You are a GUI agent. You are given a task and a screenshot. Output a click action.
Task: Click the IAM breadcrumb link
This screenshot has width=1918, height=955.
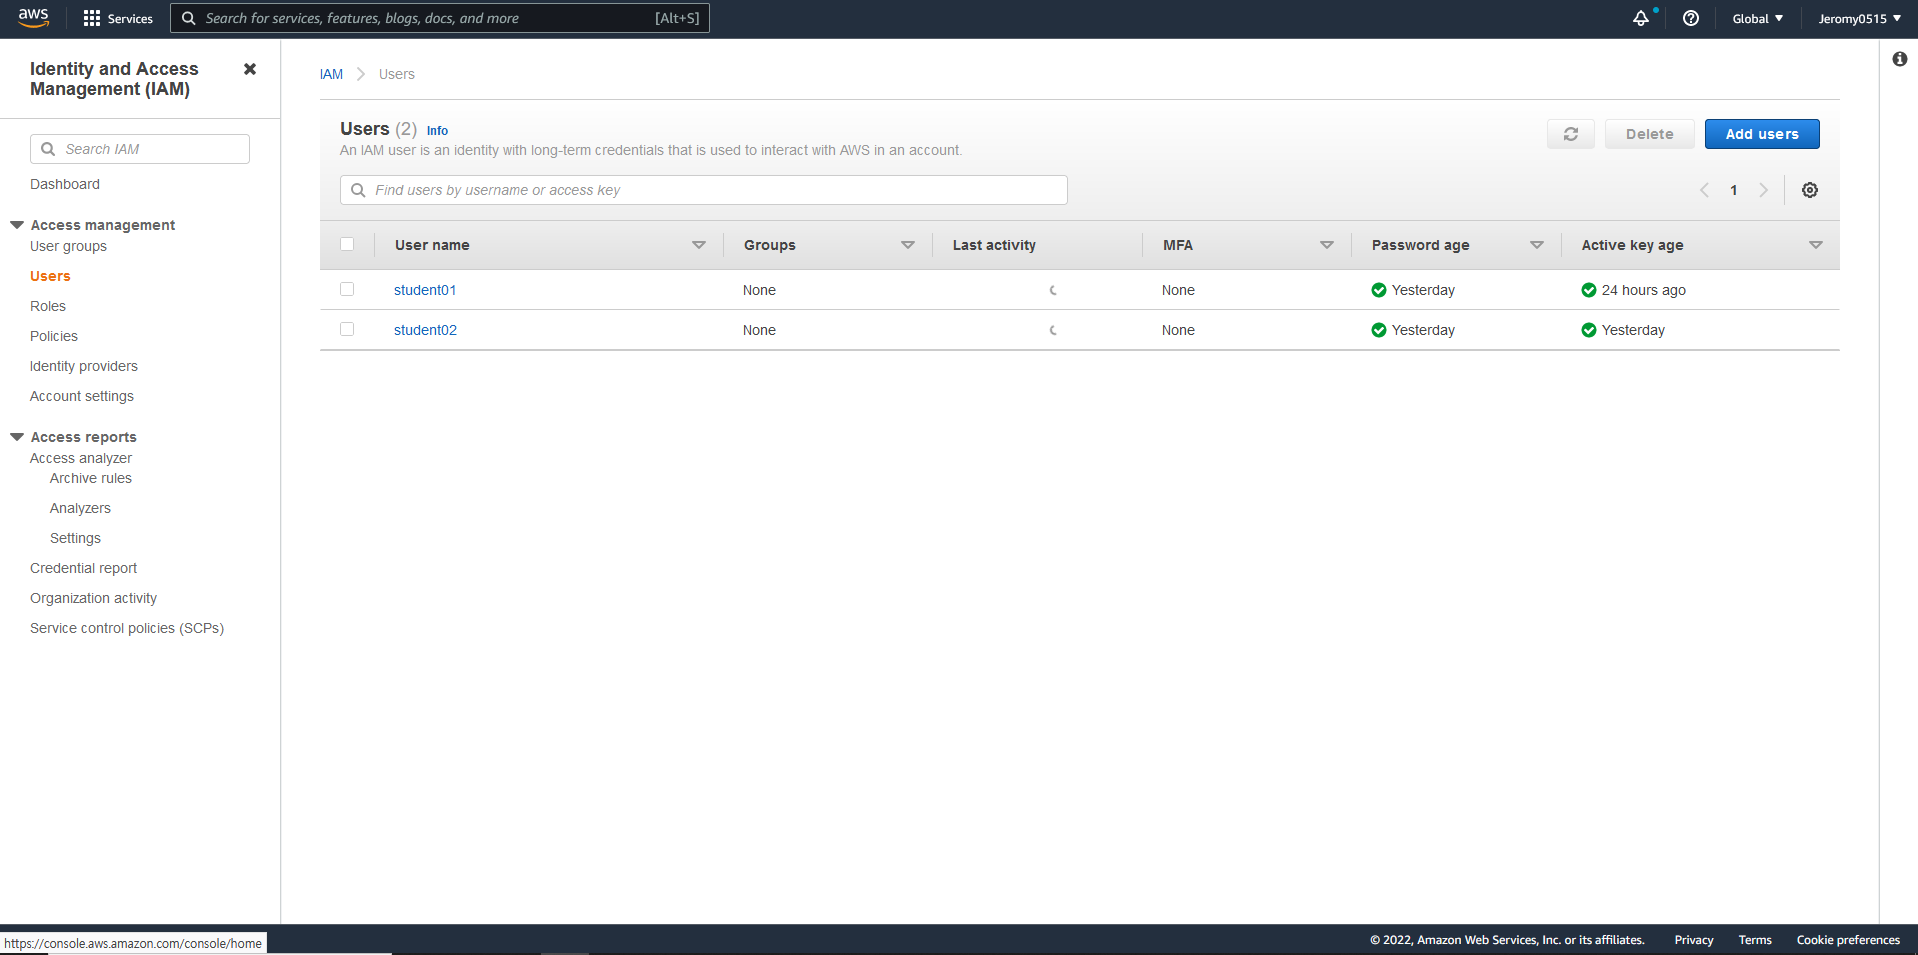(331, 74)
